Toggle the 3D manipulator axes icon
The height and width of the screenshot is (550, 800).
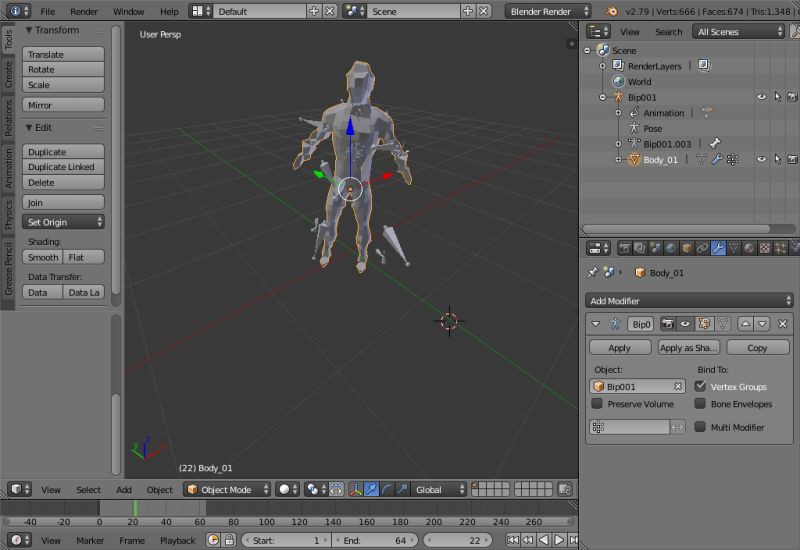(356, 489)
